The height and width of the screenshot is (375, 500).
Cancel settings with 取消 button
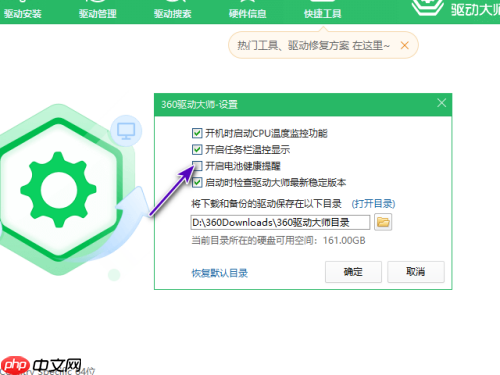[x=416, y=272]
